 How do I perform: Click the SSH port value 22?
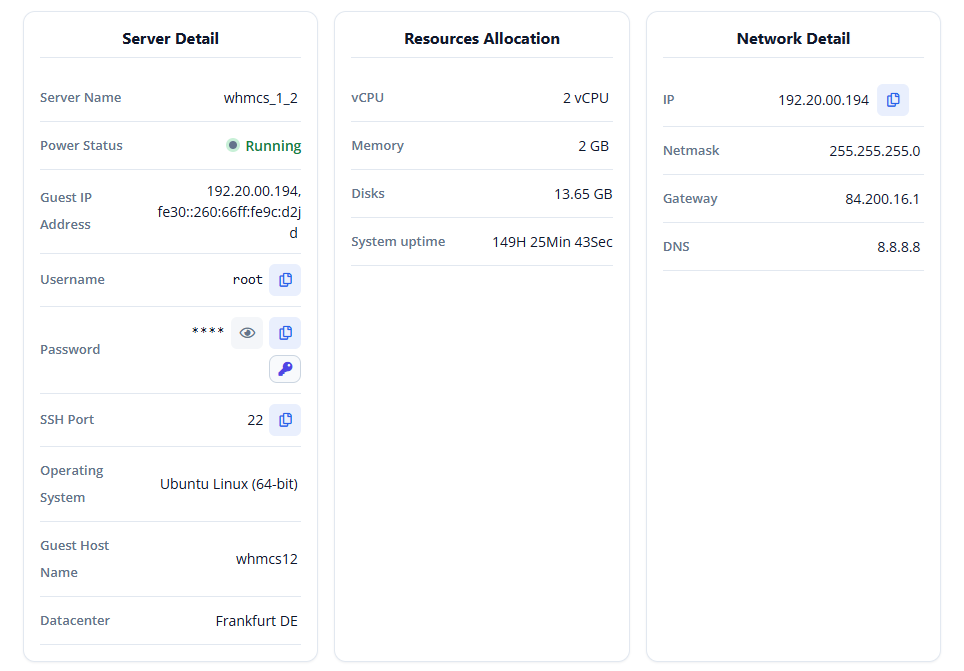tap(255, 420)
